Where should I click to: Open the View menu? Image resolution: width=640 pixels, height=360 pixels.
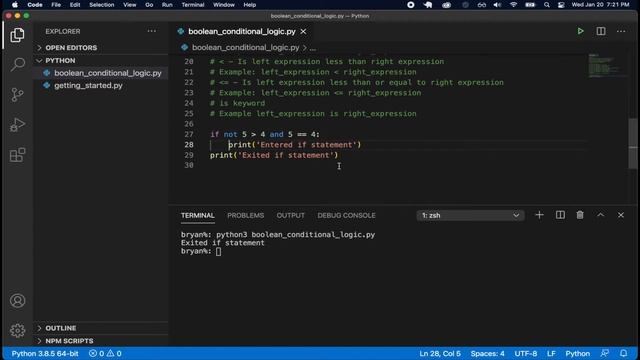(x=129, y=5)
